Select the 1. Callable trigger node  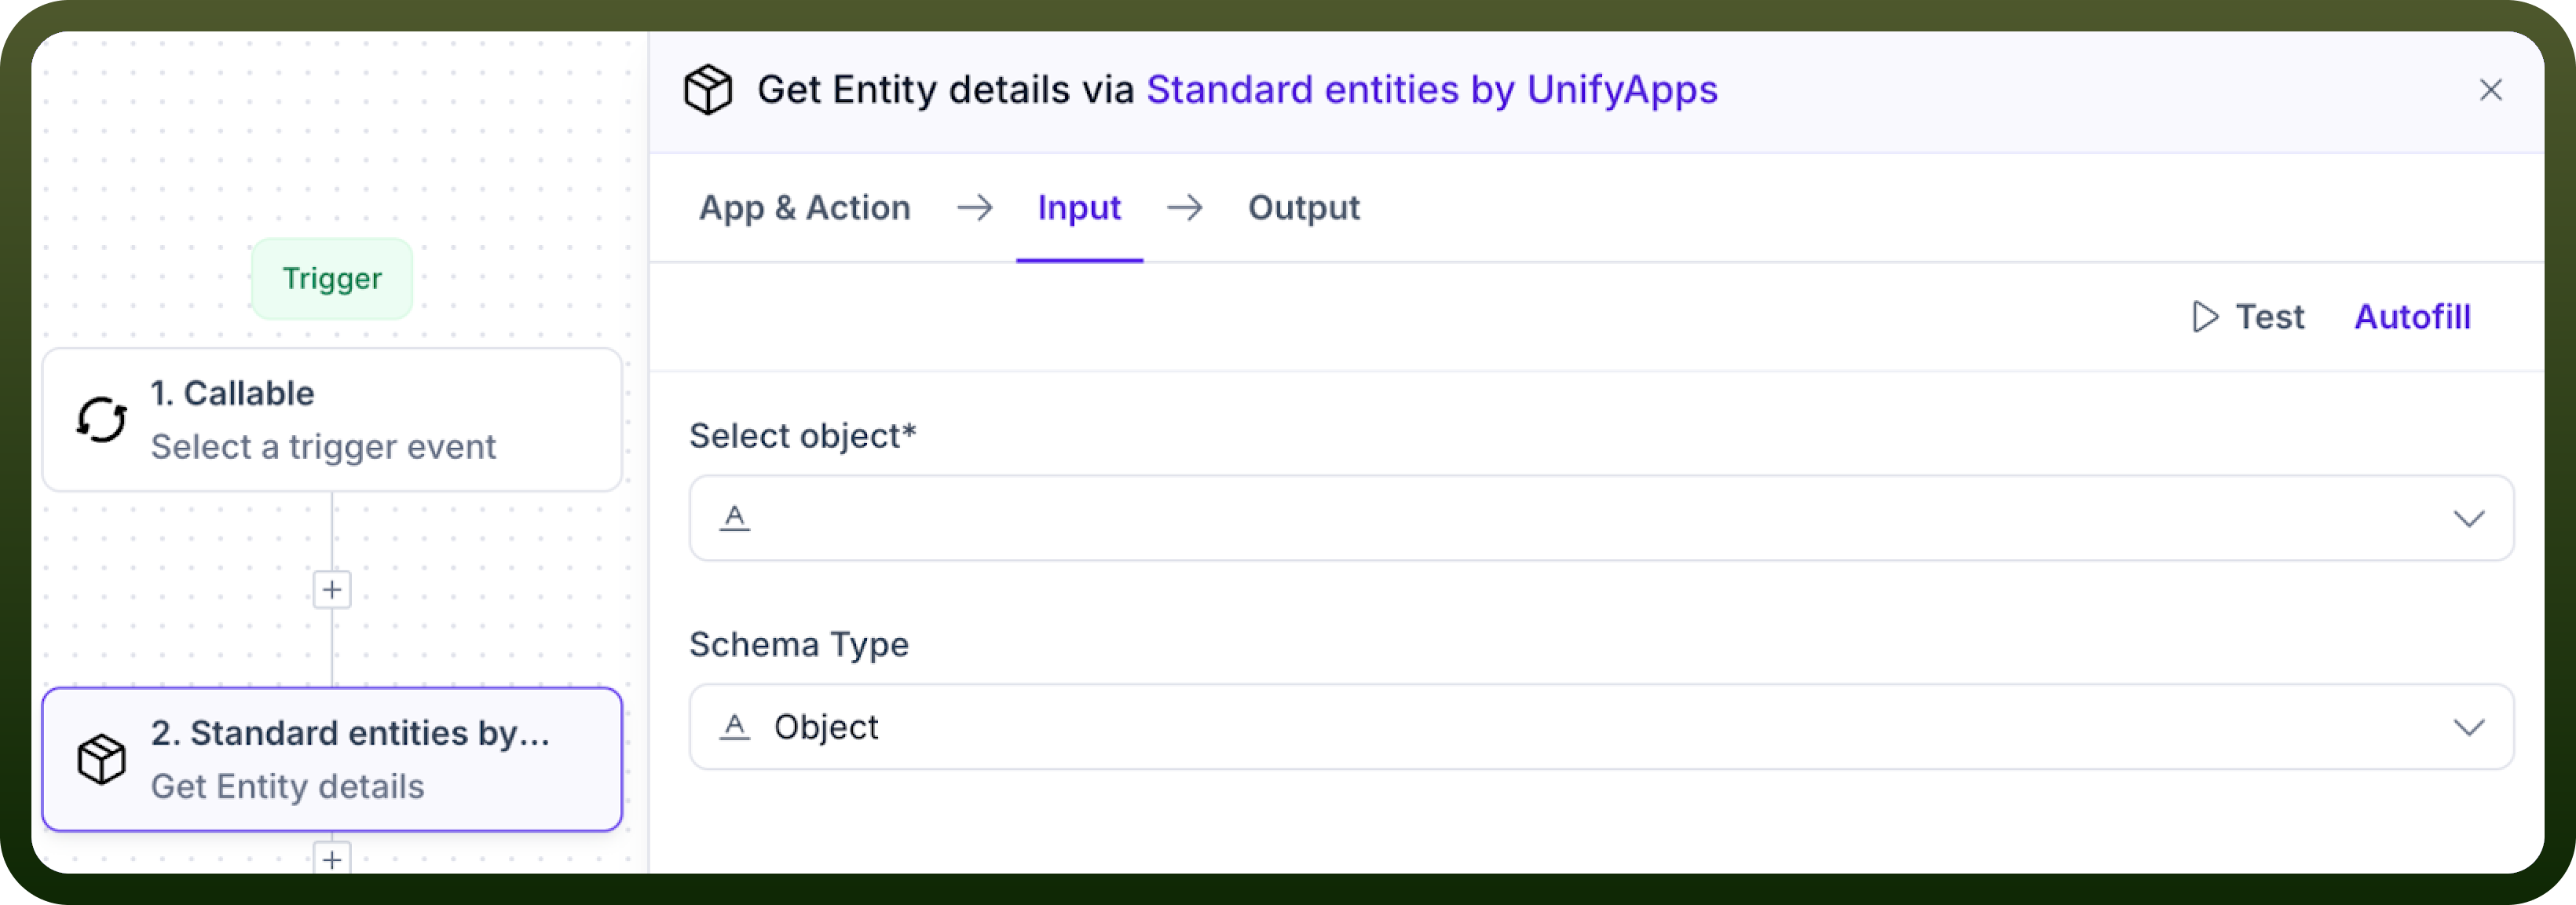(332, 420)
